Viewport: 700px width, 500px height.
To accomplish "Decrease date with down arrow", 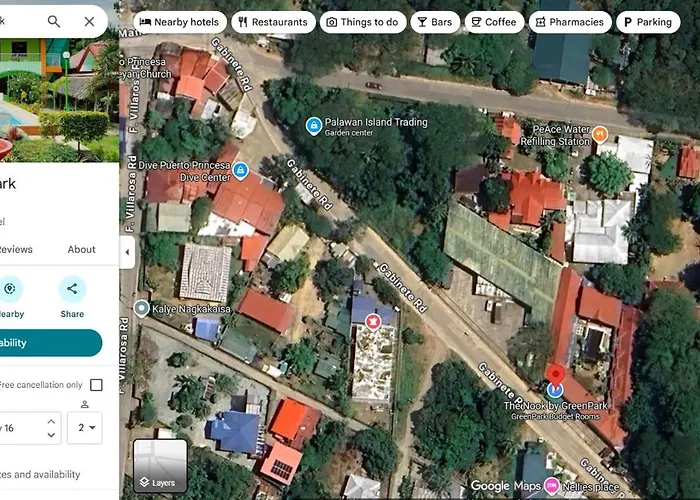I will pyautogui.click(x=51, y=435).
